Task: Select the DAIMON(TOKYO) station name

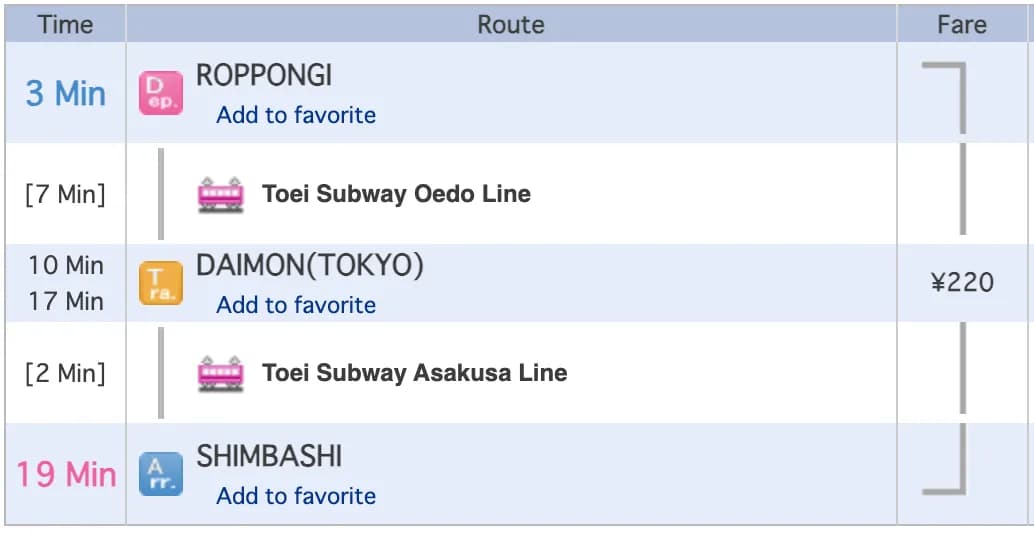Action: [310, 266]
